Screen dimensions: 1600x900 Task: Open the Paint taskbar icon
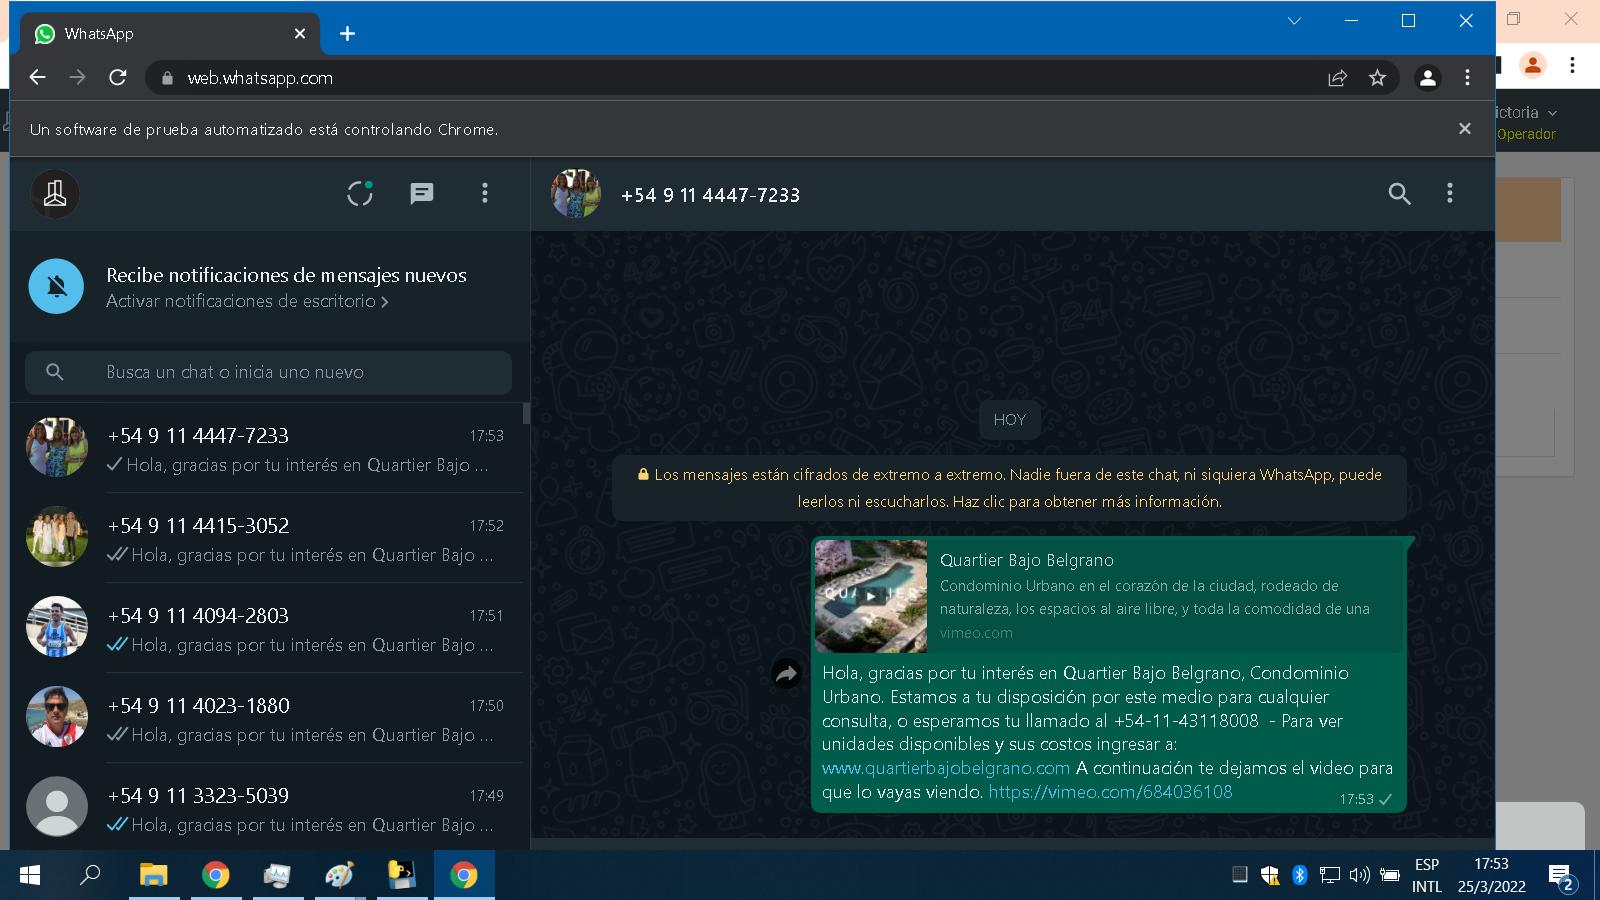click(339, 875)
